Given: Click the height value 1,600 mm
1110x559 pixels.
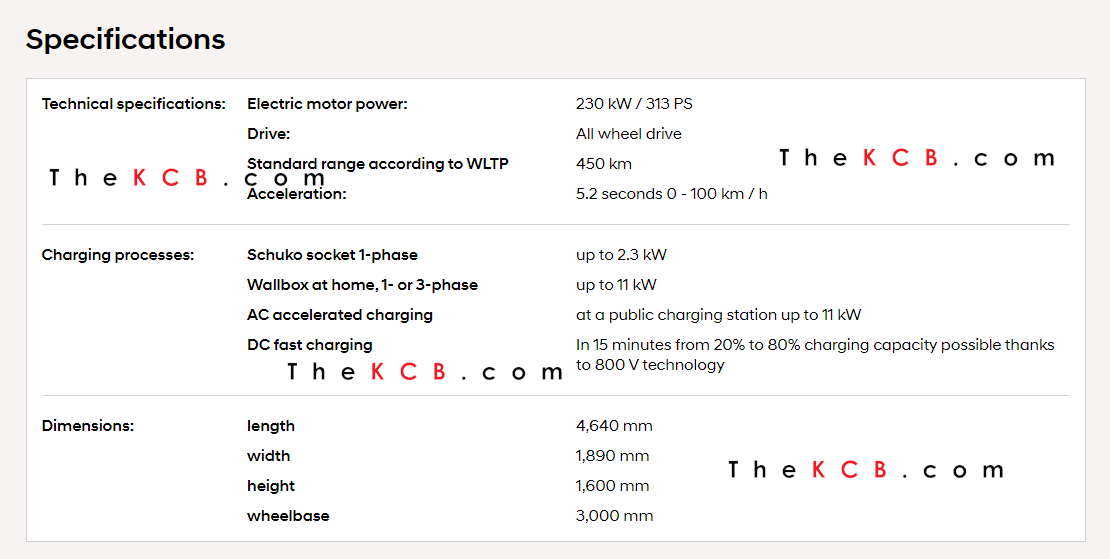Looking at the screenshot, I should point(612,486).
